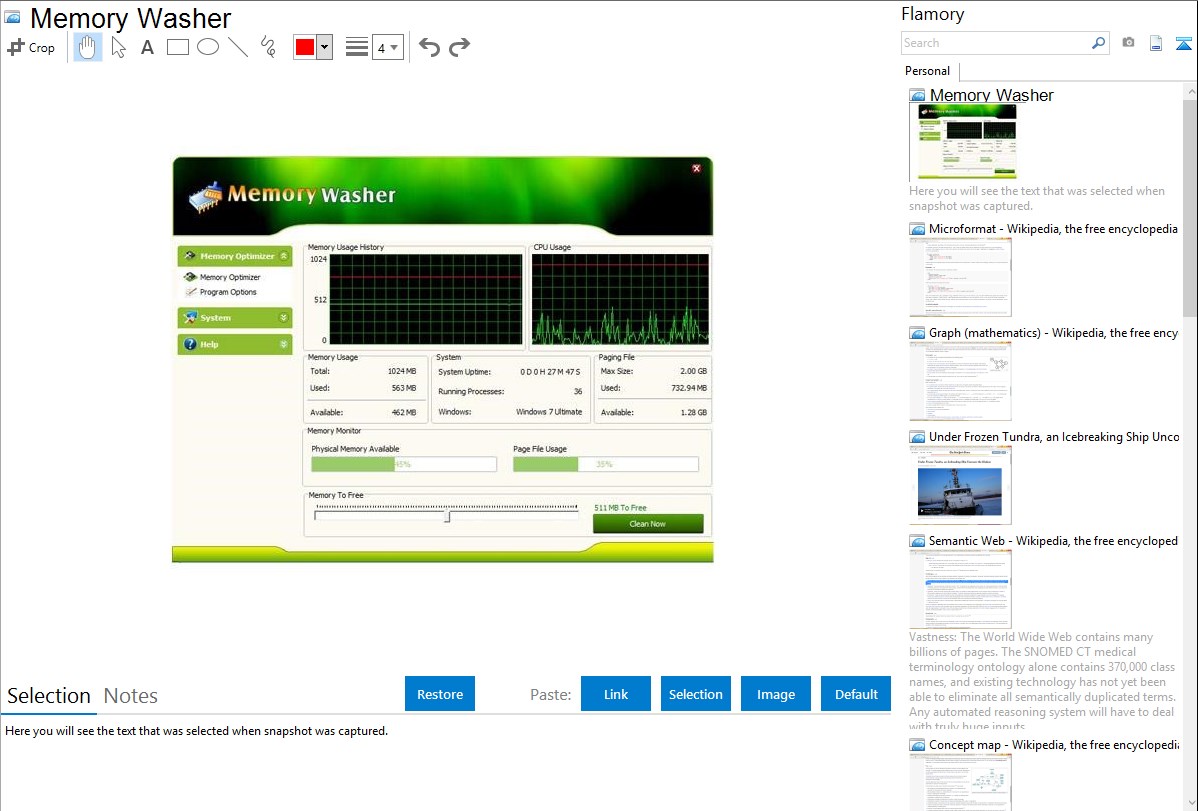Click the Restore button
The width and height of the screenshot is (1198, 811).
(x=440, y=694)
